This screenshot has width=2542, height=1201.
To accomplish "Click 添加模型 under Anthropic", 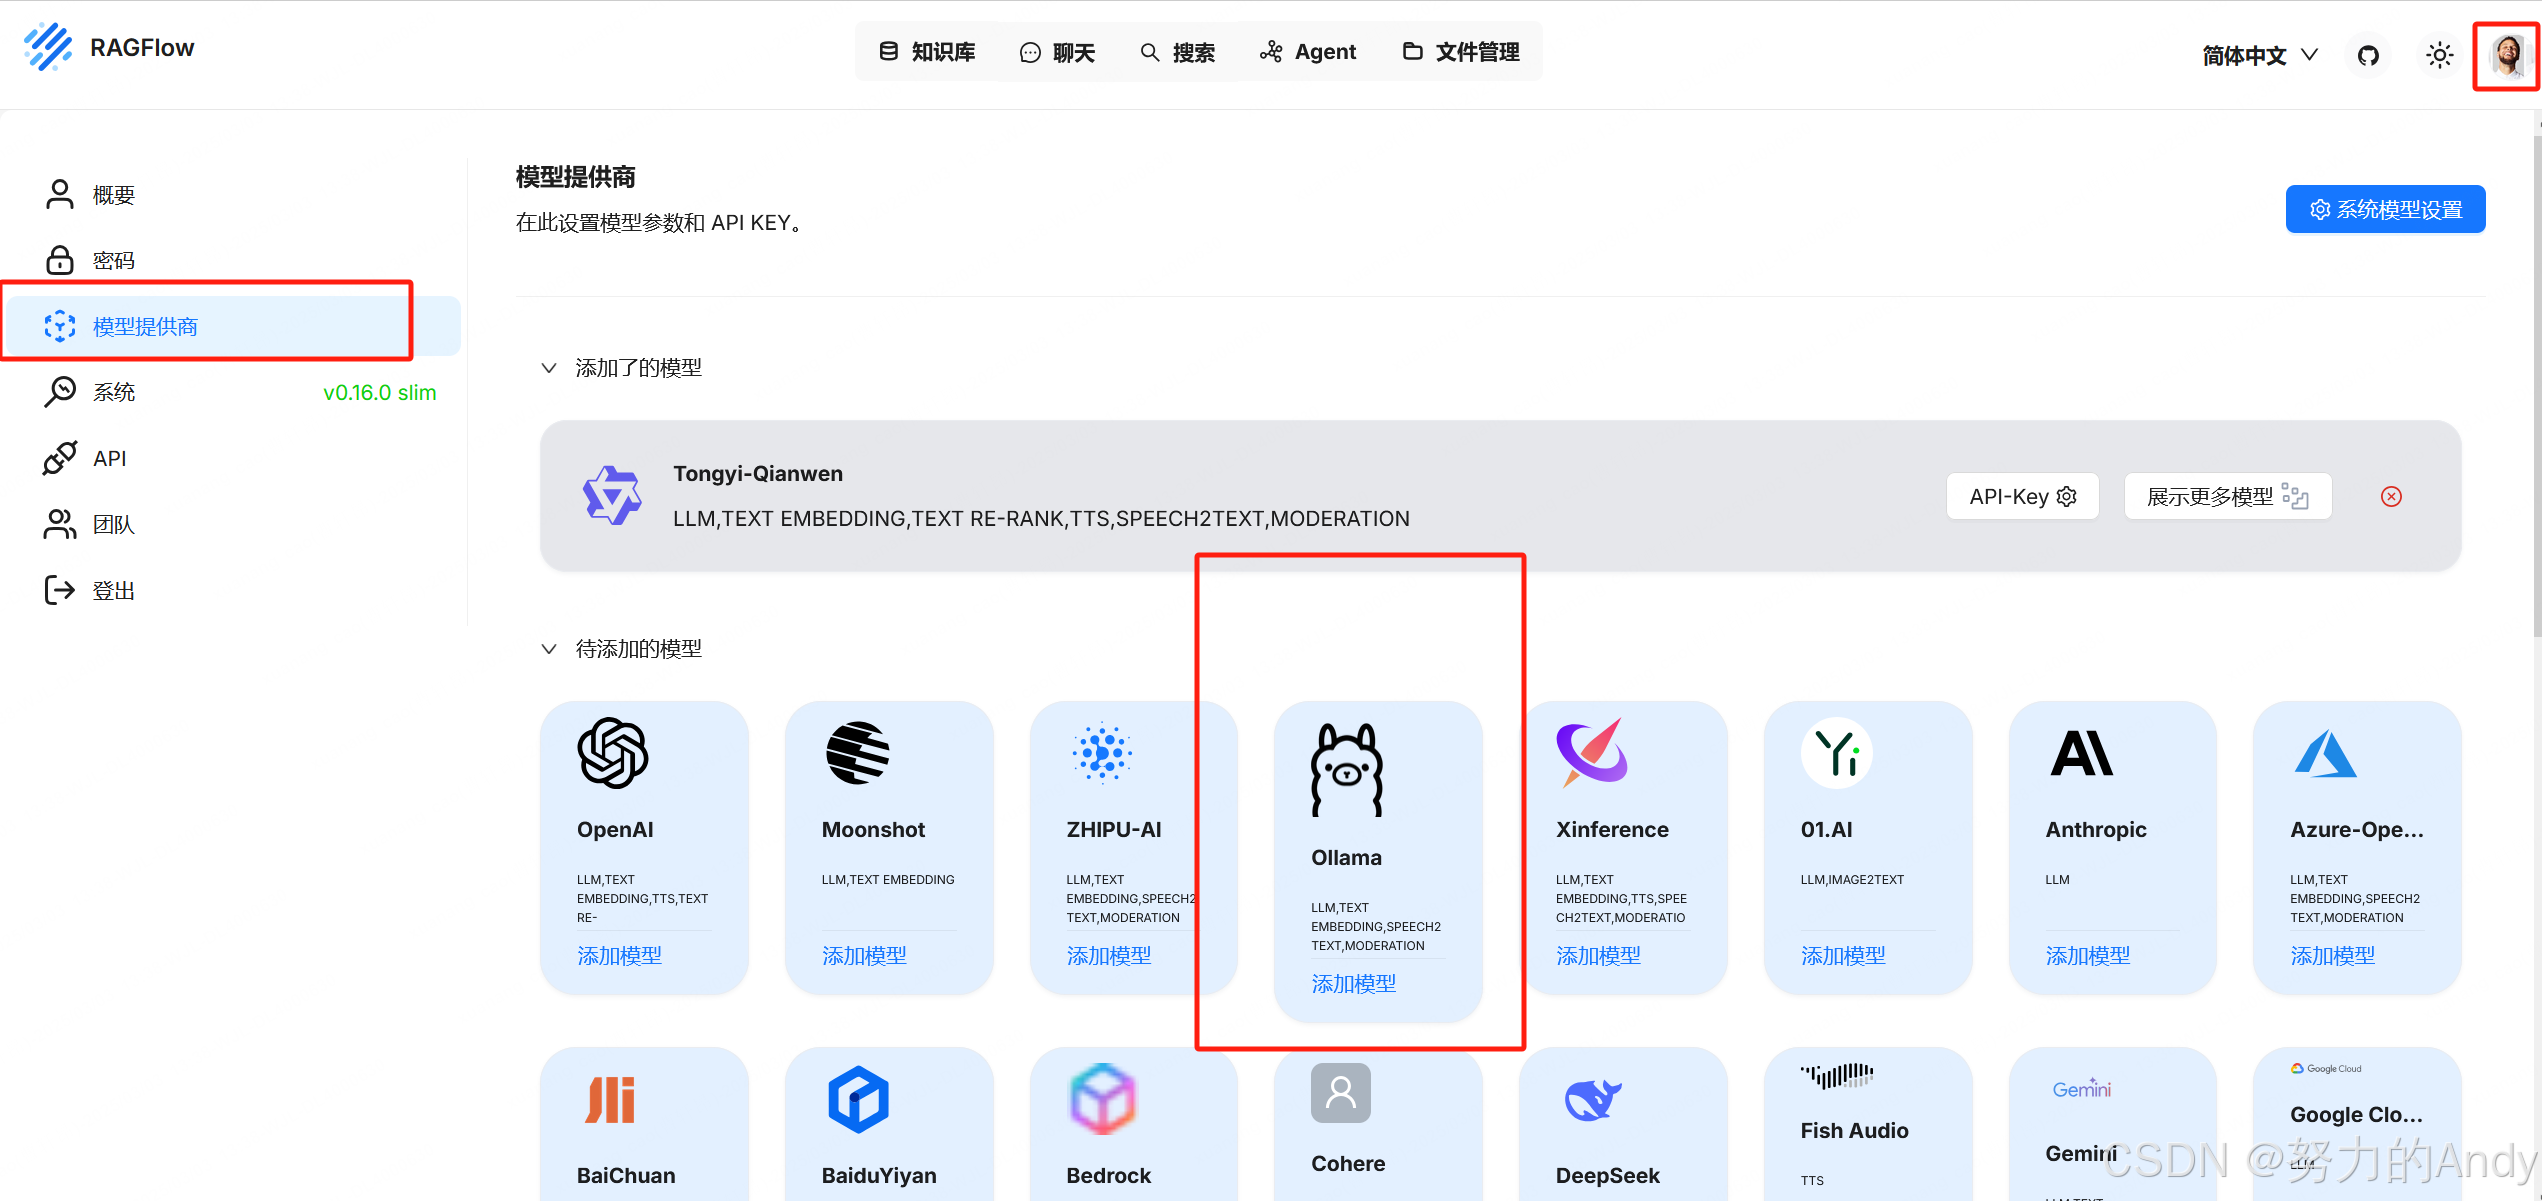I will tap(2088, 956).
